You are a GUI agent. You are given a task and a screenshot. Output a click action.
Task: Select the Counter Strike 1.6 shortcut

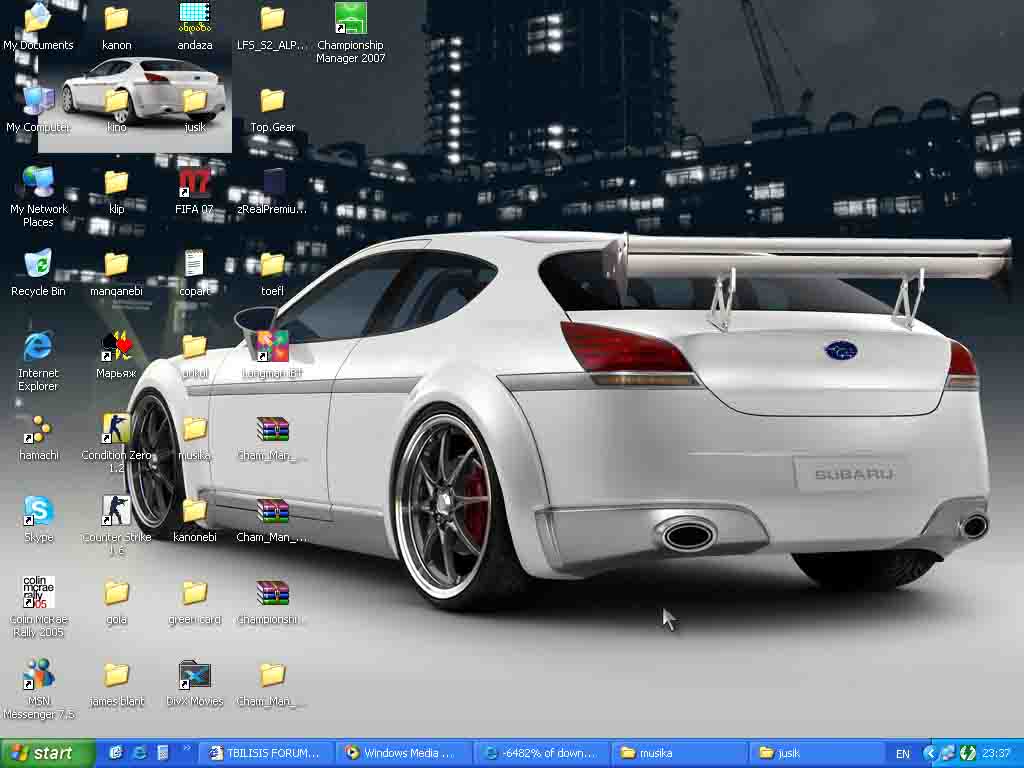[116, 512]
